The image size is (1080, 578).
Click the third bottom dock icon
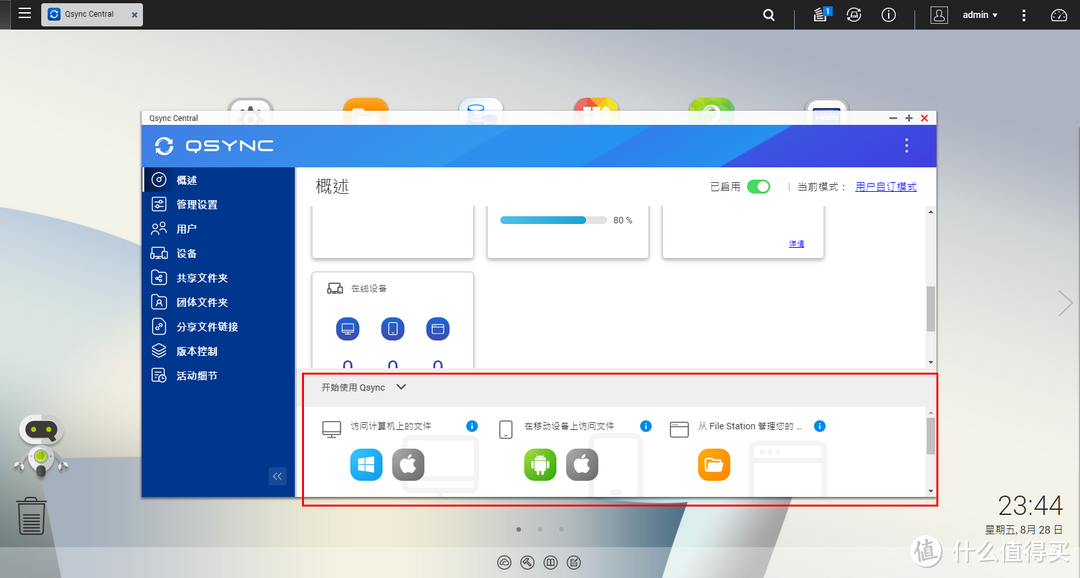(x=550, y=563)
